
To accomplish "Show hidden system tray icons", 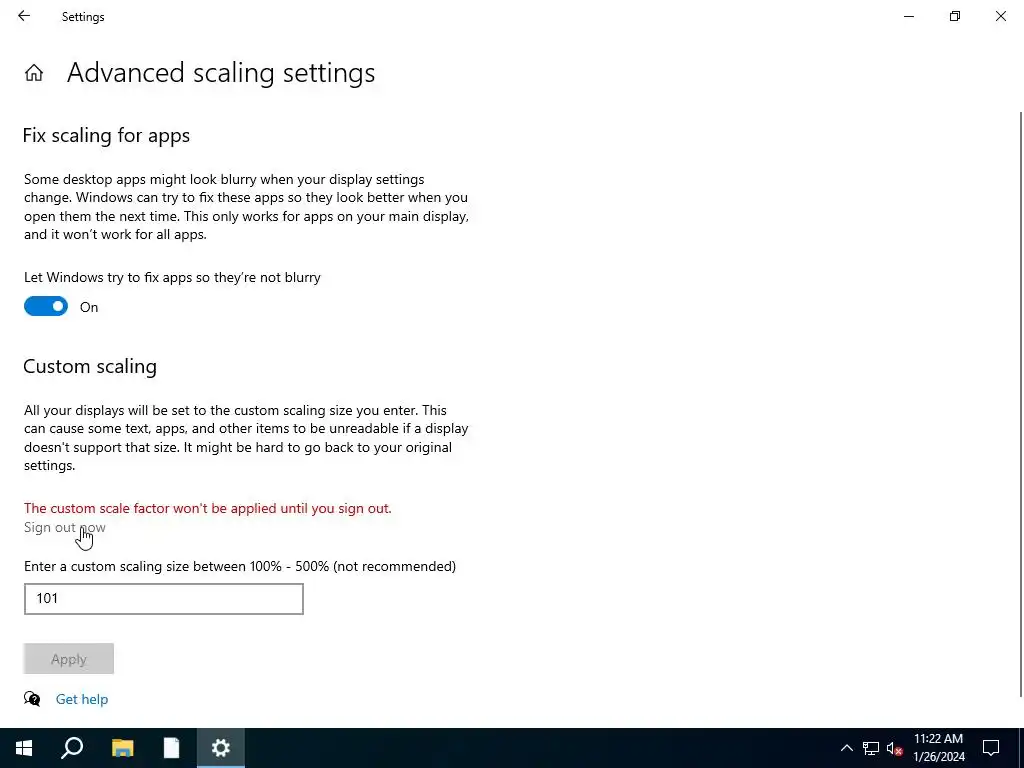I will [846, 748].
